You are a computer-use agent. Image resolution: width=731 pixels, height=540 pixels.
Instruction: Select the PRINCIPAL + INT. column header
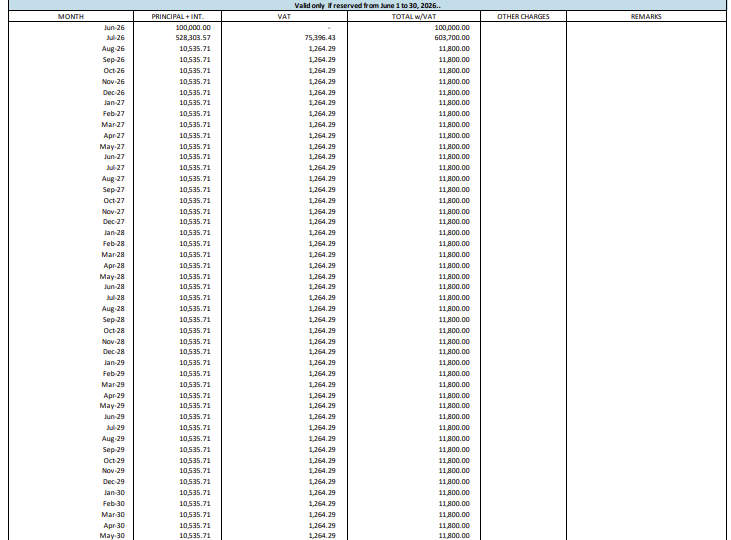[178, 16]
